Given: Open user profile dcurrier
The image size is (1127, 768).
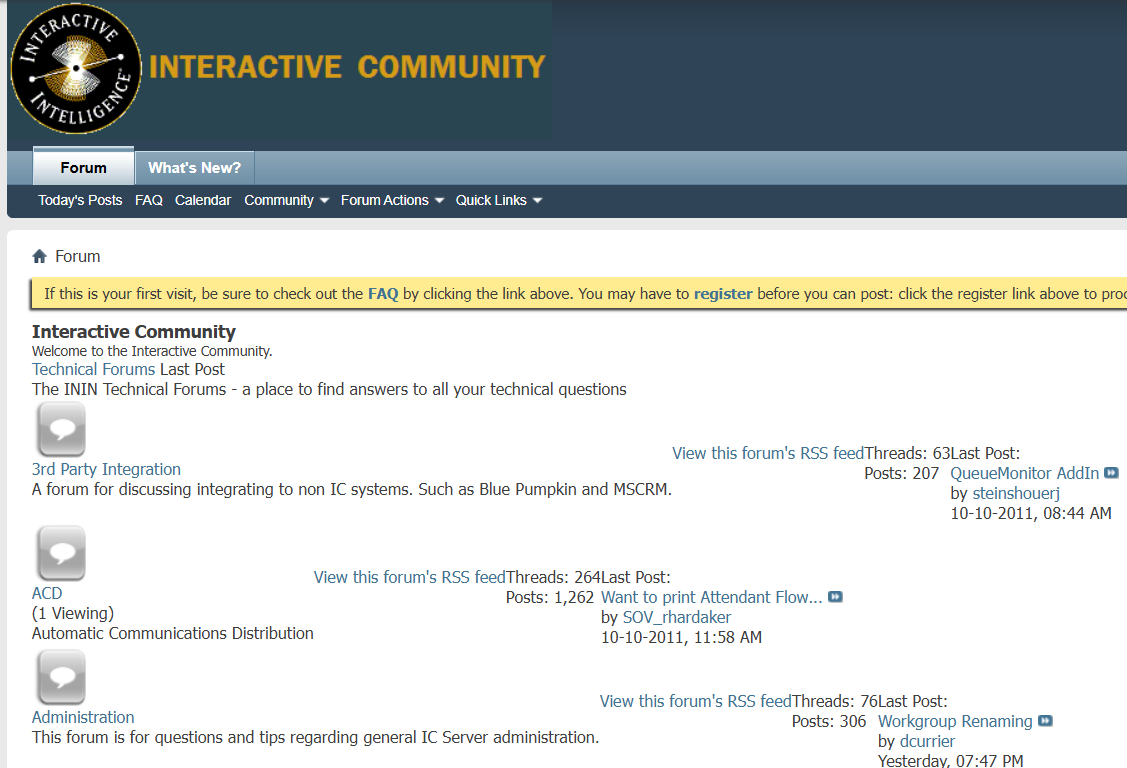Looking at the screenshot, I should click(x=927, y=741).
